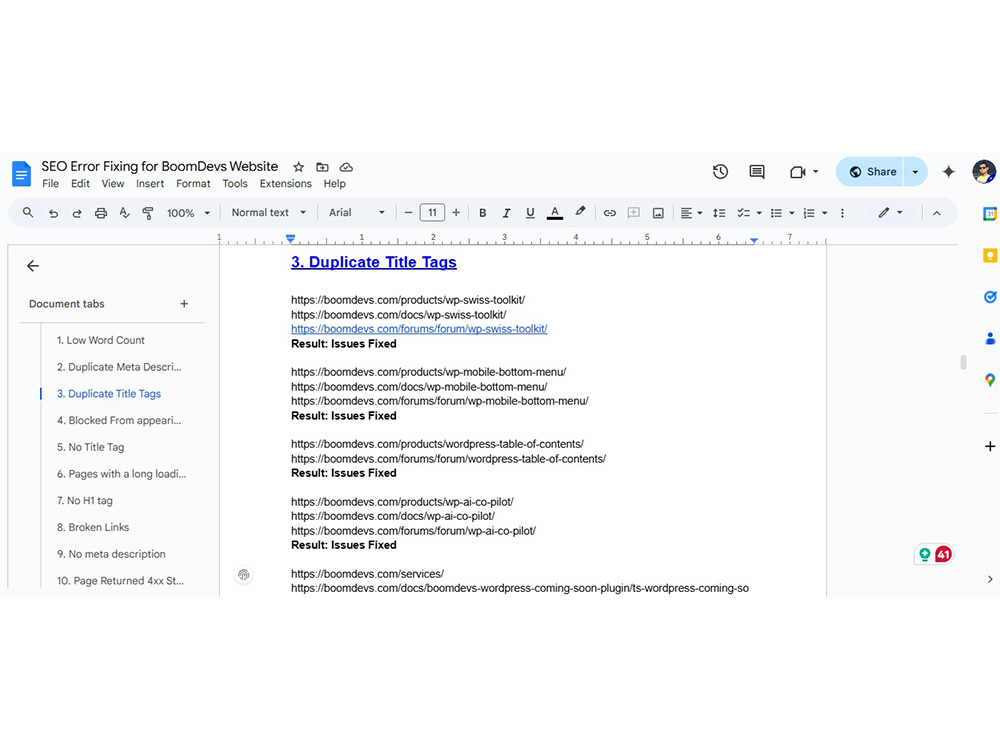This screenshot has width=1000, height=750.
Task: Open line and paragraph spacing
Action: pos(719,213)
